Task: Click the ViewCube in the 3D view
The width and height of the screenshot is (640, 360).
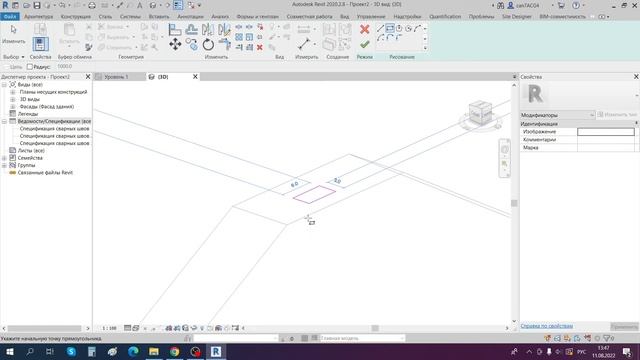Action: (480, 113)
